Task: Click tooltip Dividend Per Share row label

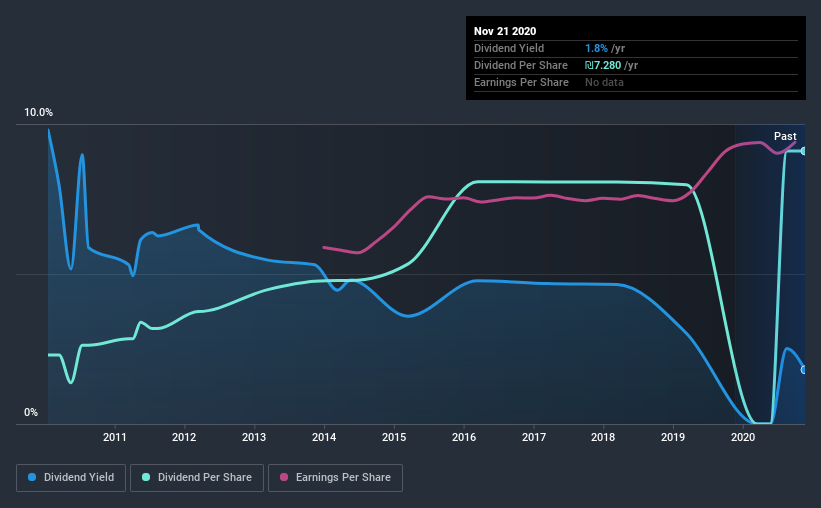Action: 520,65
